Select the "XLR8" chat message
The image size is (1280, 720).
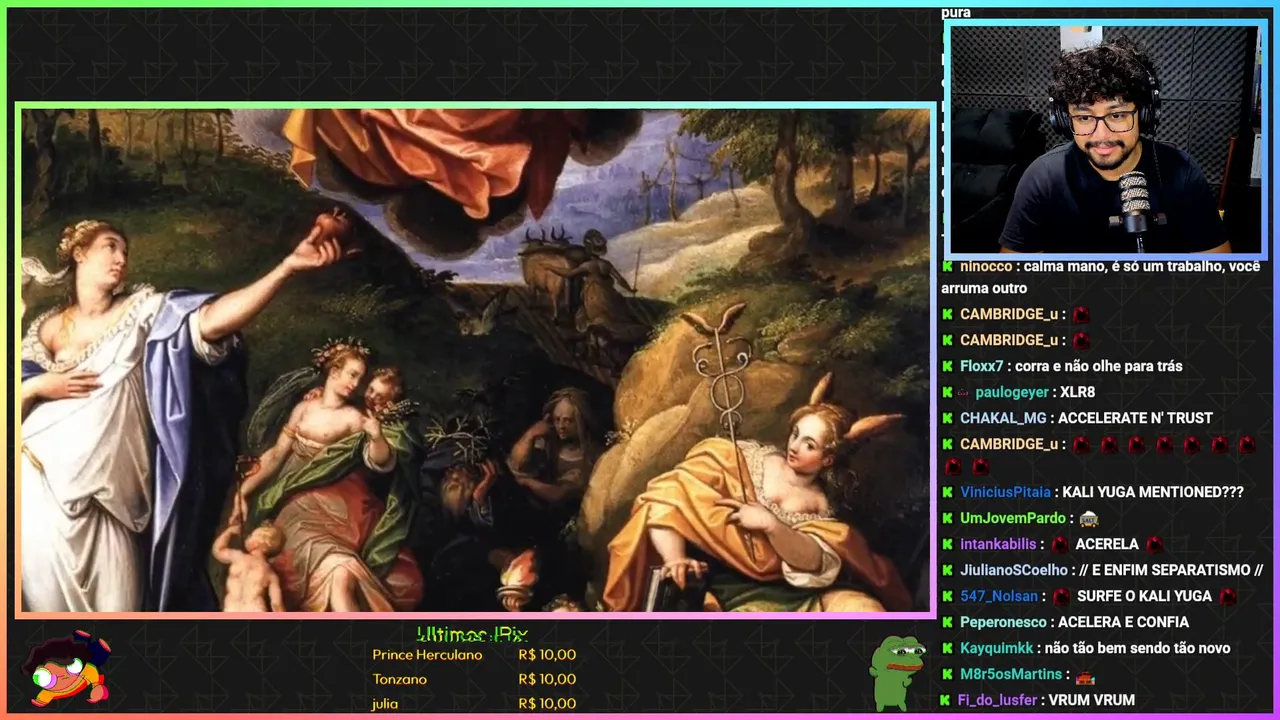click(1078, 392)
